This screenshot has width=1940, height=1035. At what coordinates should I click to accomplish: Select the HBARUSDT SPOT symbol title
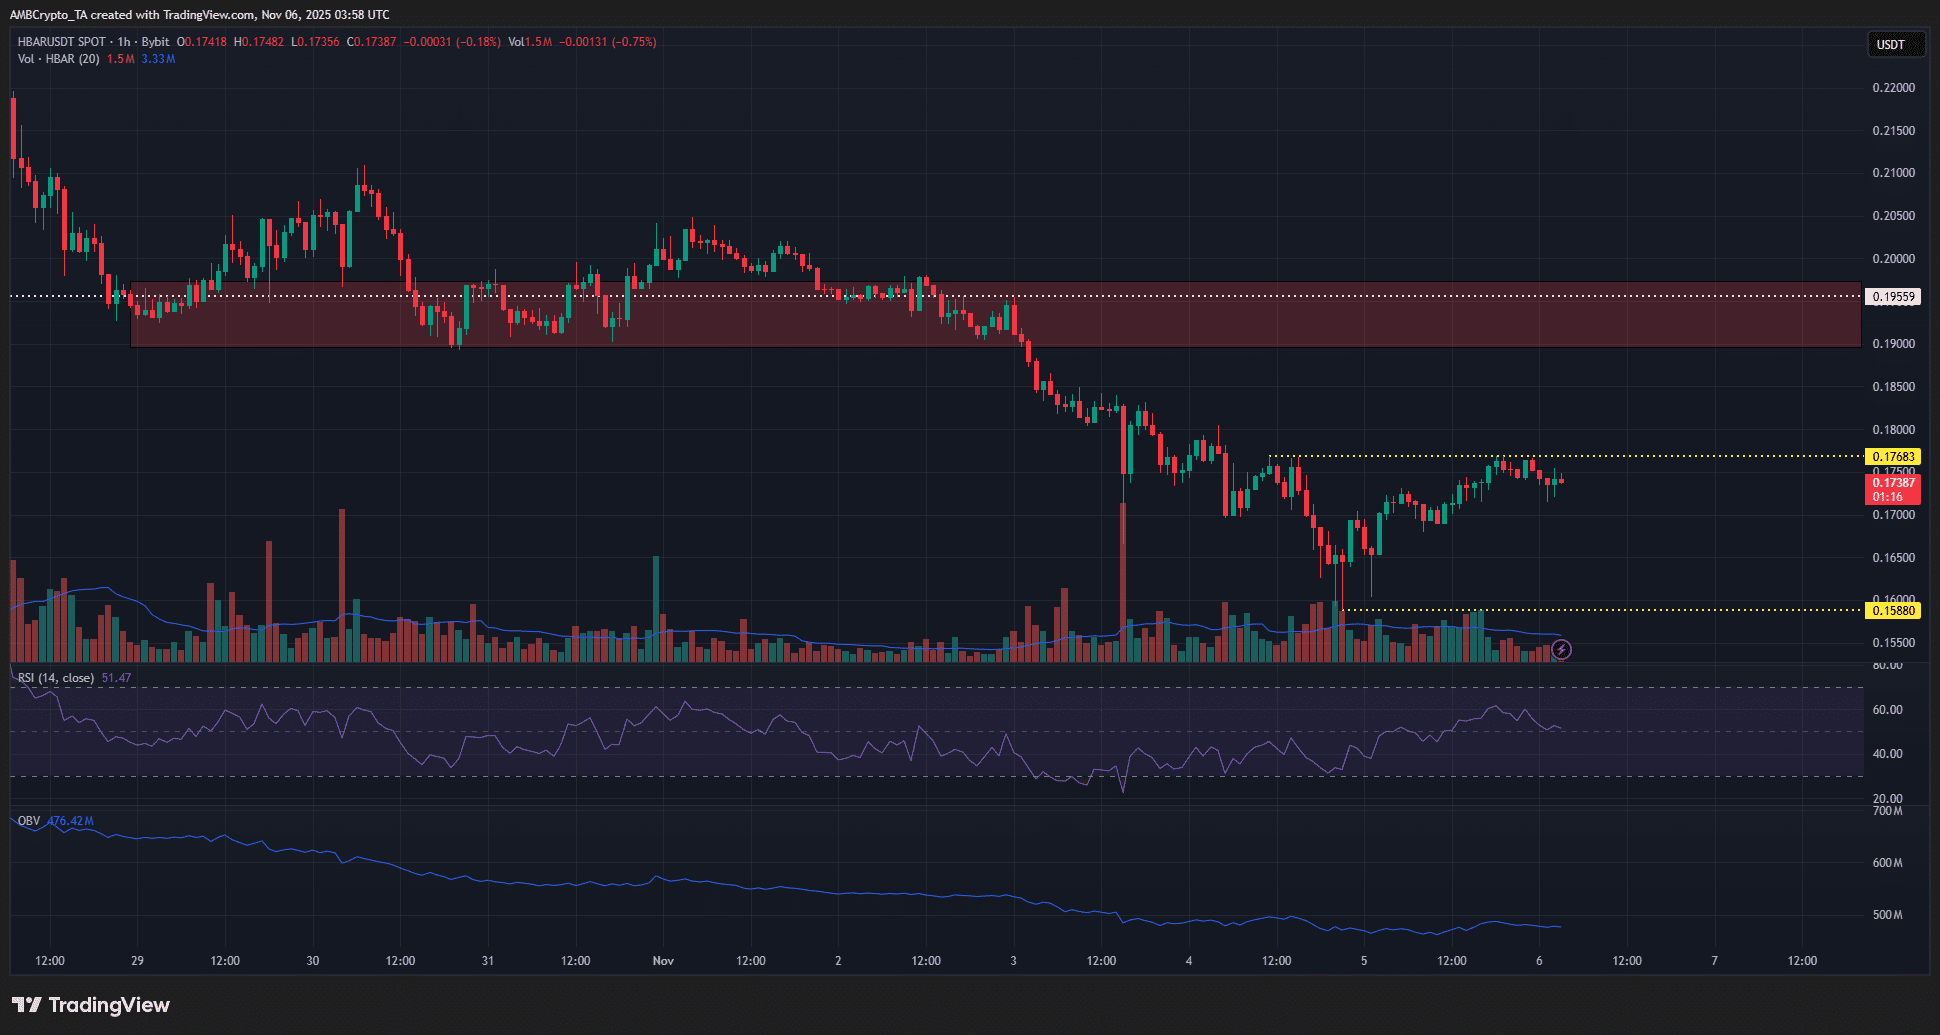(x=61, y=42)
